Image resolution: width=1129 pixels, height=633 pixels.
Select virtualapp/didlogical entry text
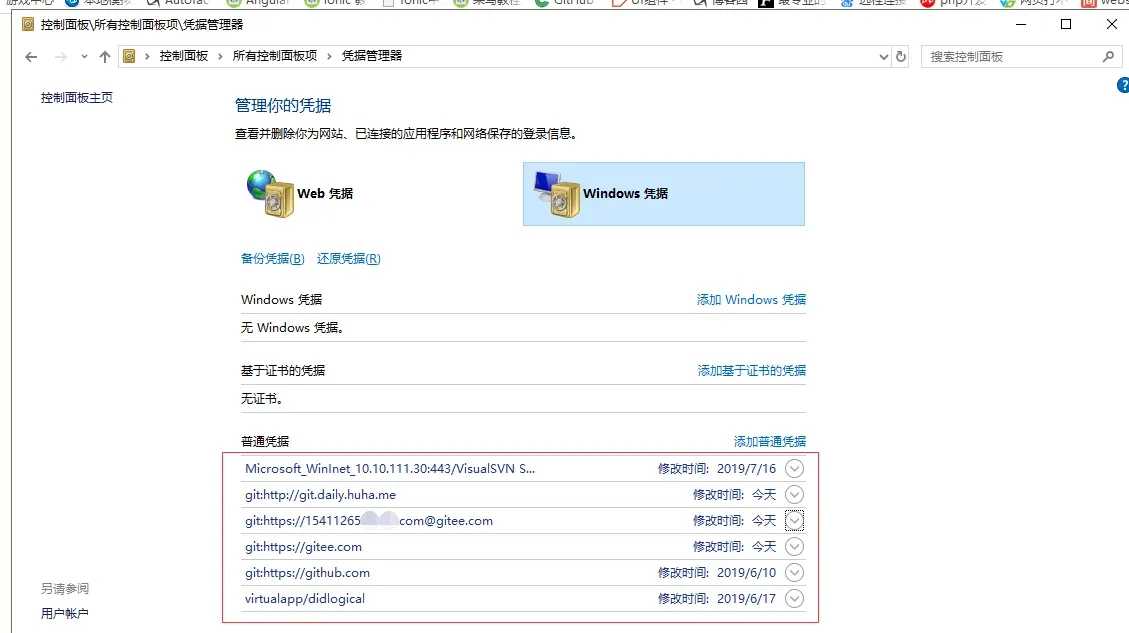305,598
